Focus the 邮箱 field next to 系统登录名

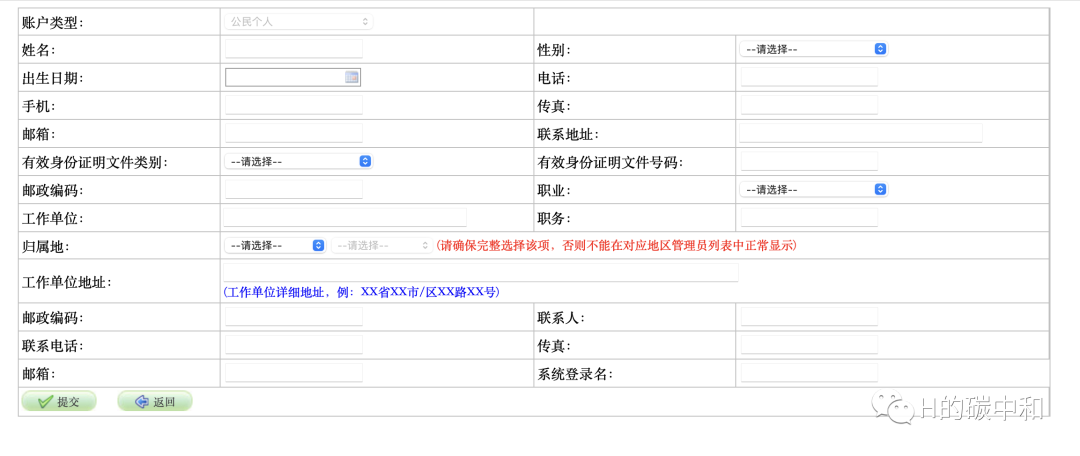pos(293,373)
